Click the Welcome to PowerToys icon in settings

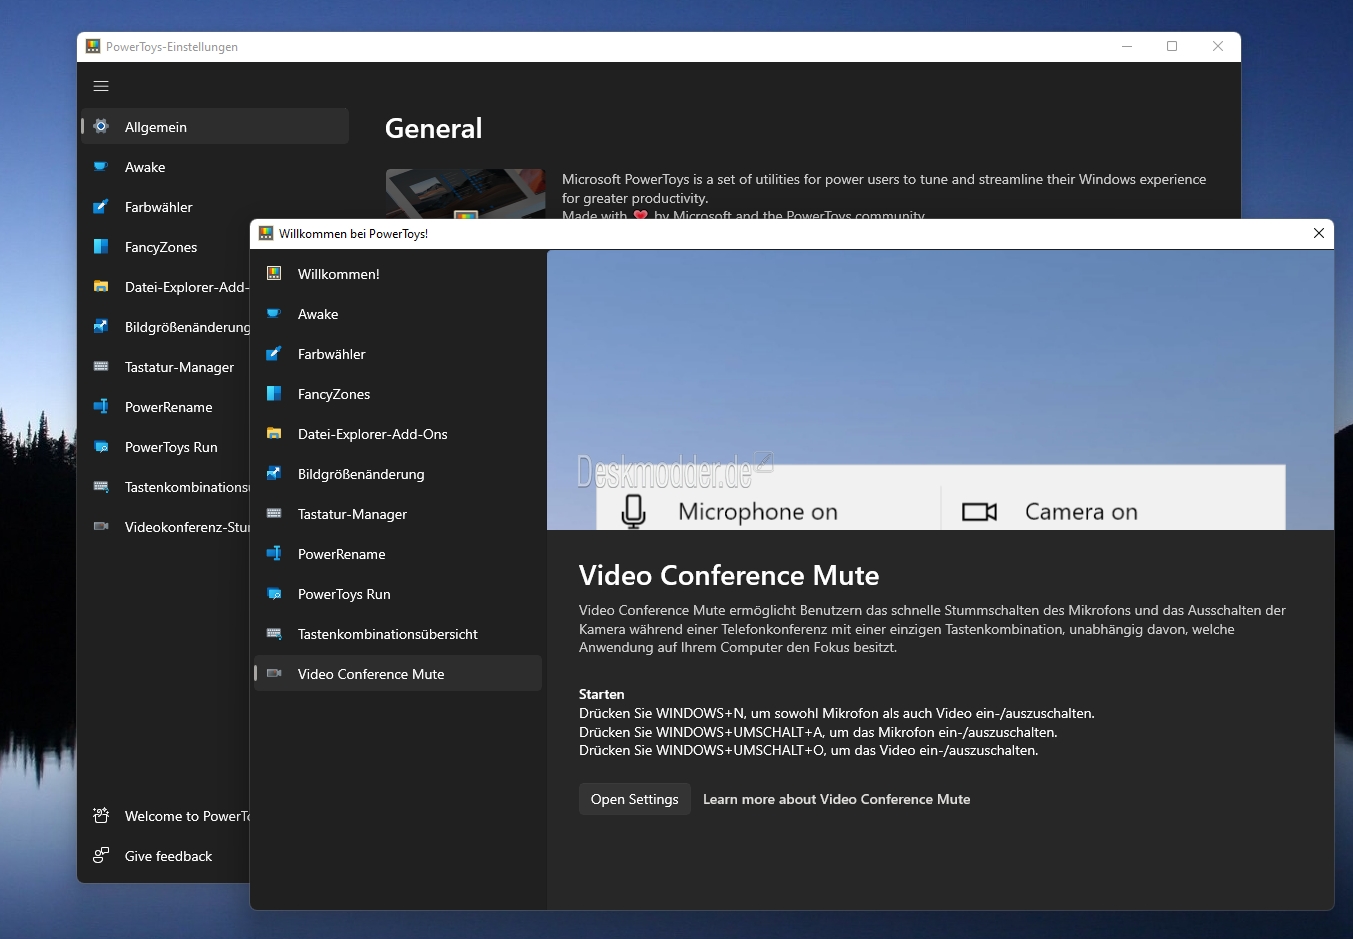click(101, 815)
